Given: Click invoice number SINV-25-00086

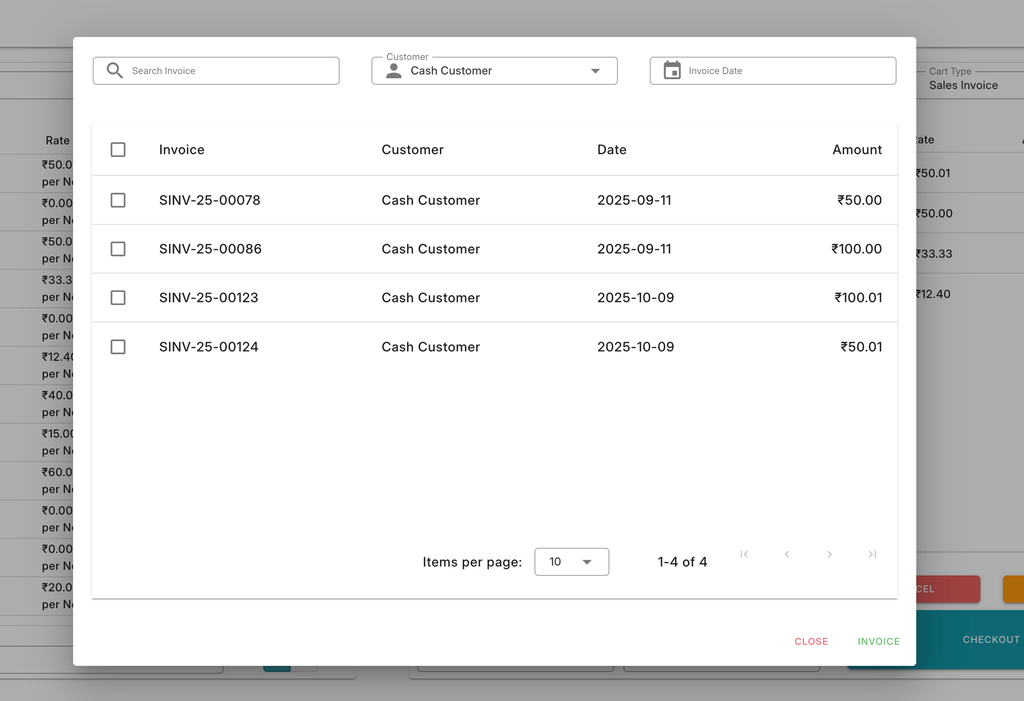Looking at the screenshot, I should click(x=210, y=249).
